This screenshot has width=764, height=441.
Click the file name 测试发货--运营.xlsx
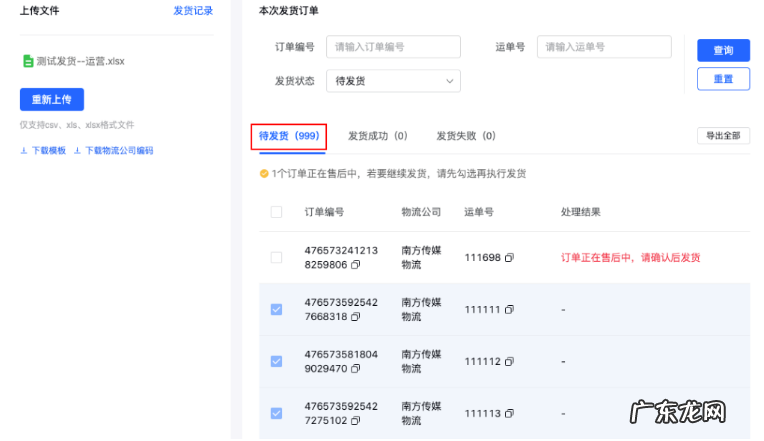point(80,61)
